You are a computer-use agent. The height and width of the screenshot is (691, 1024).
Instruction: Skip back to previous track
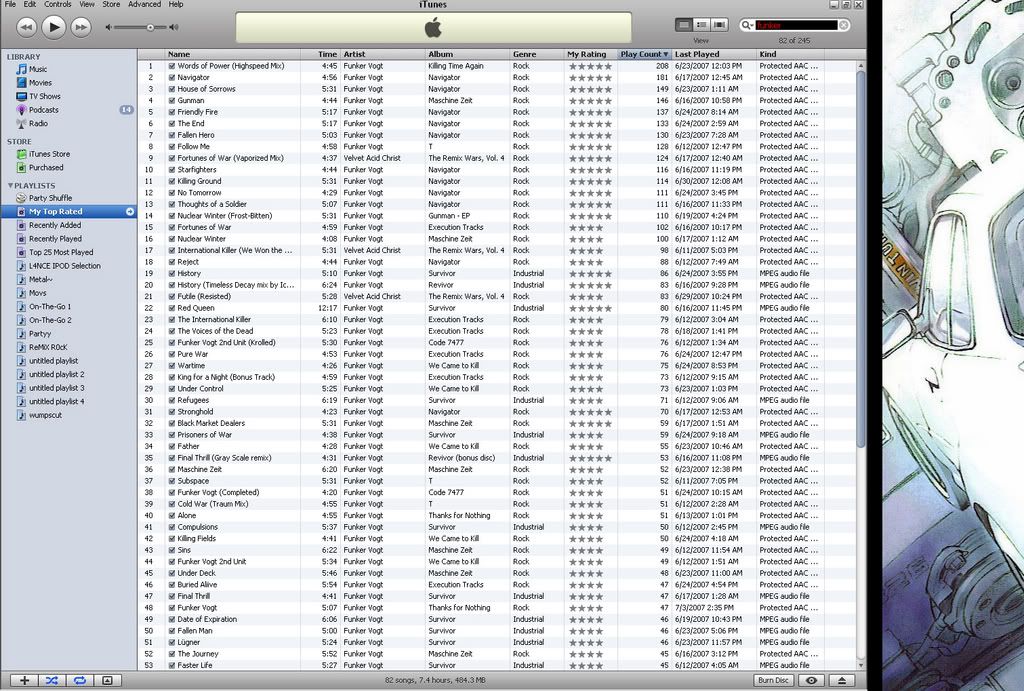tap(25, 27)
